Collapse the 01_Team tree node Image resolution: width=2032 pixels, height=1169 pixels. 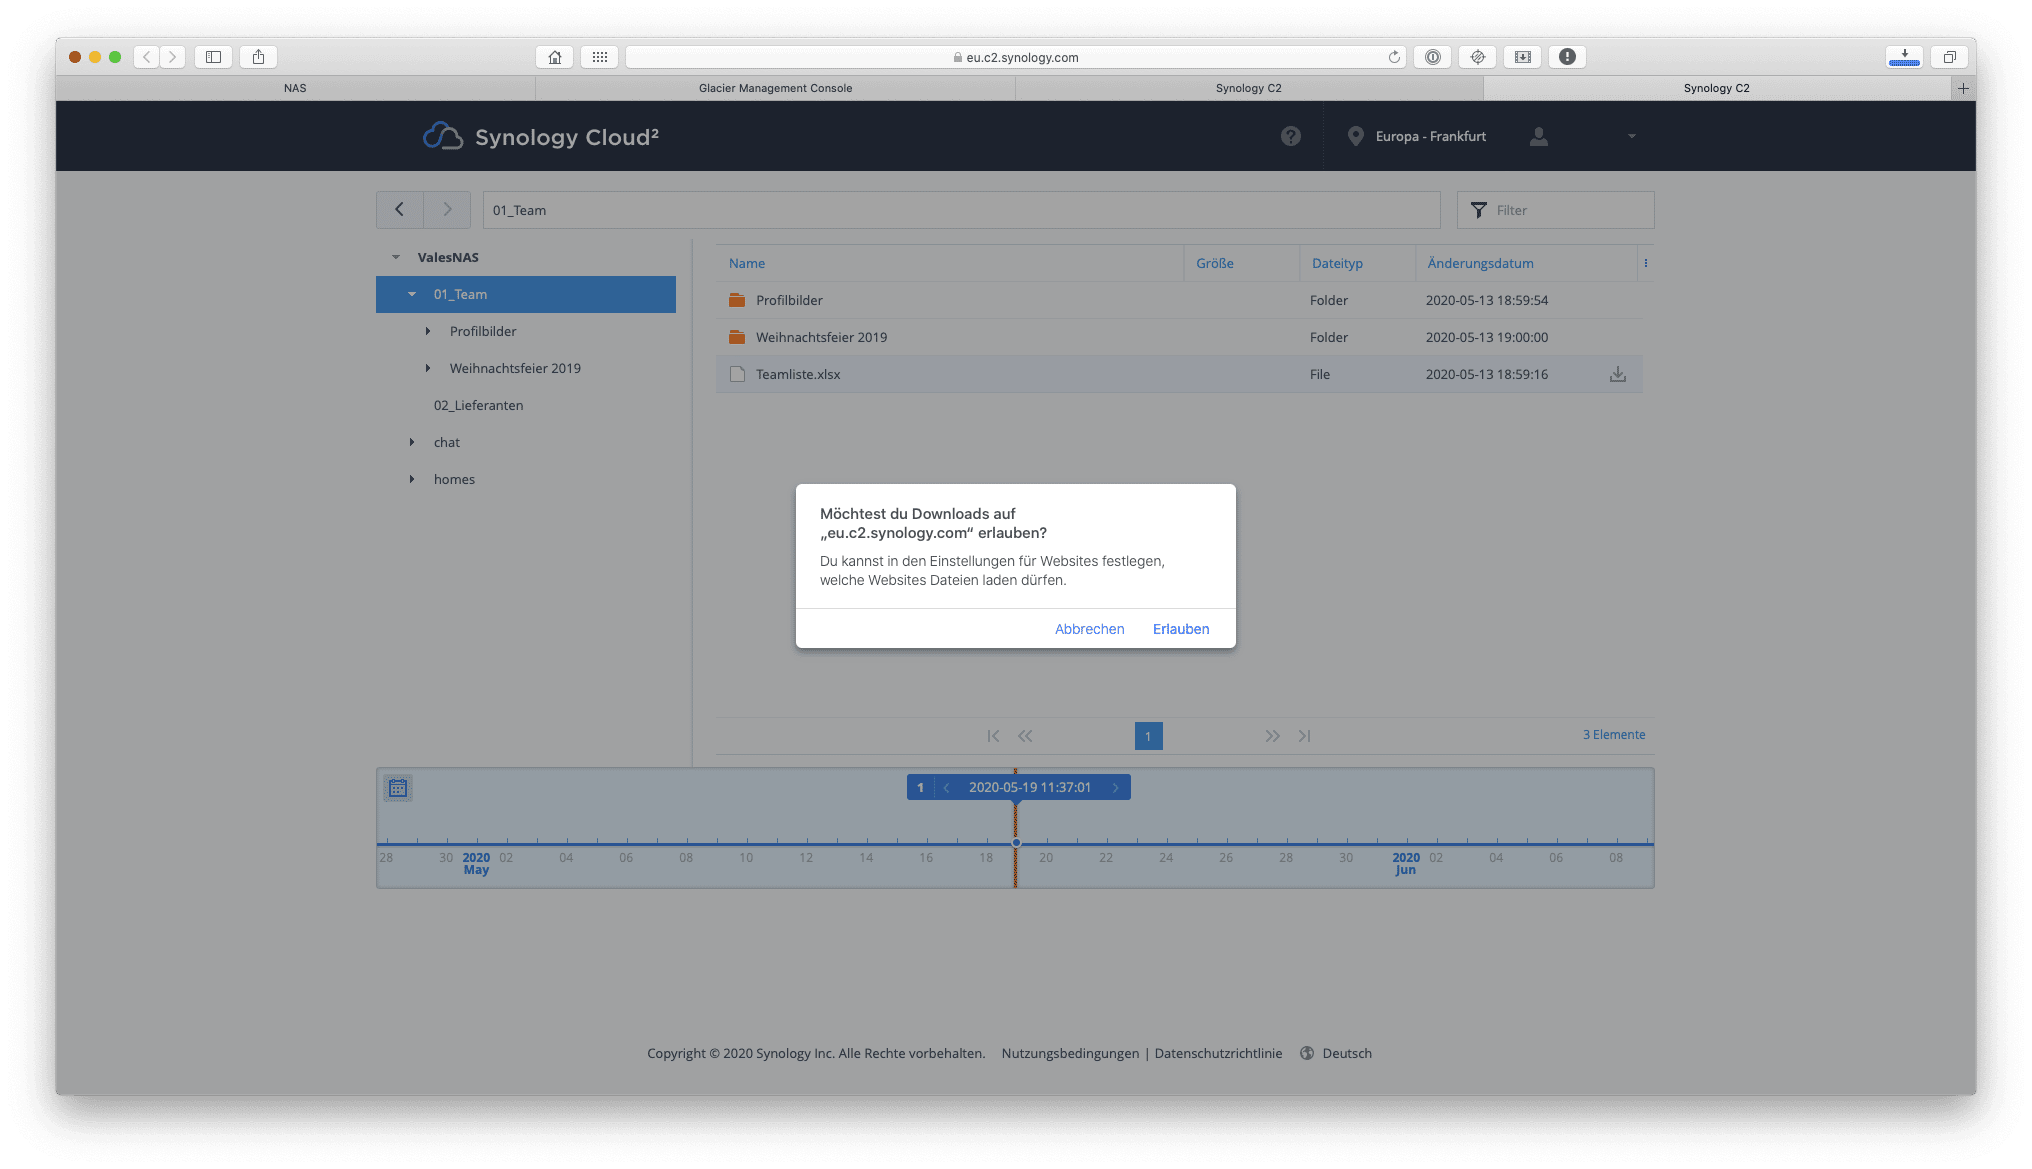[412, 294]
